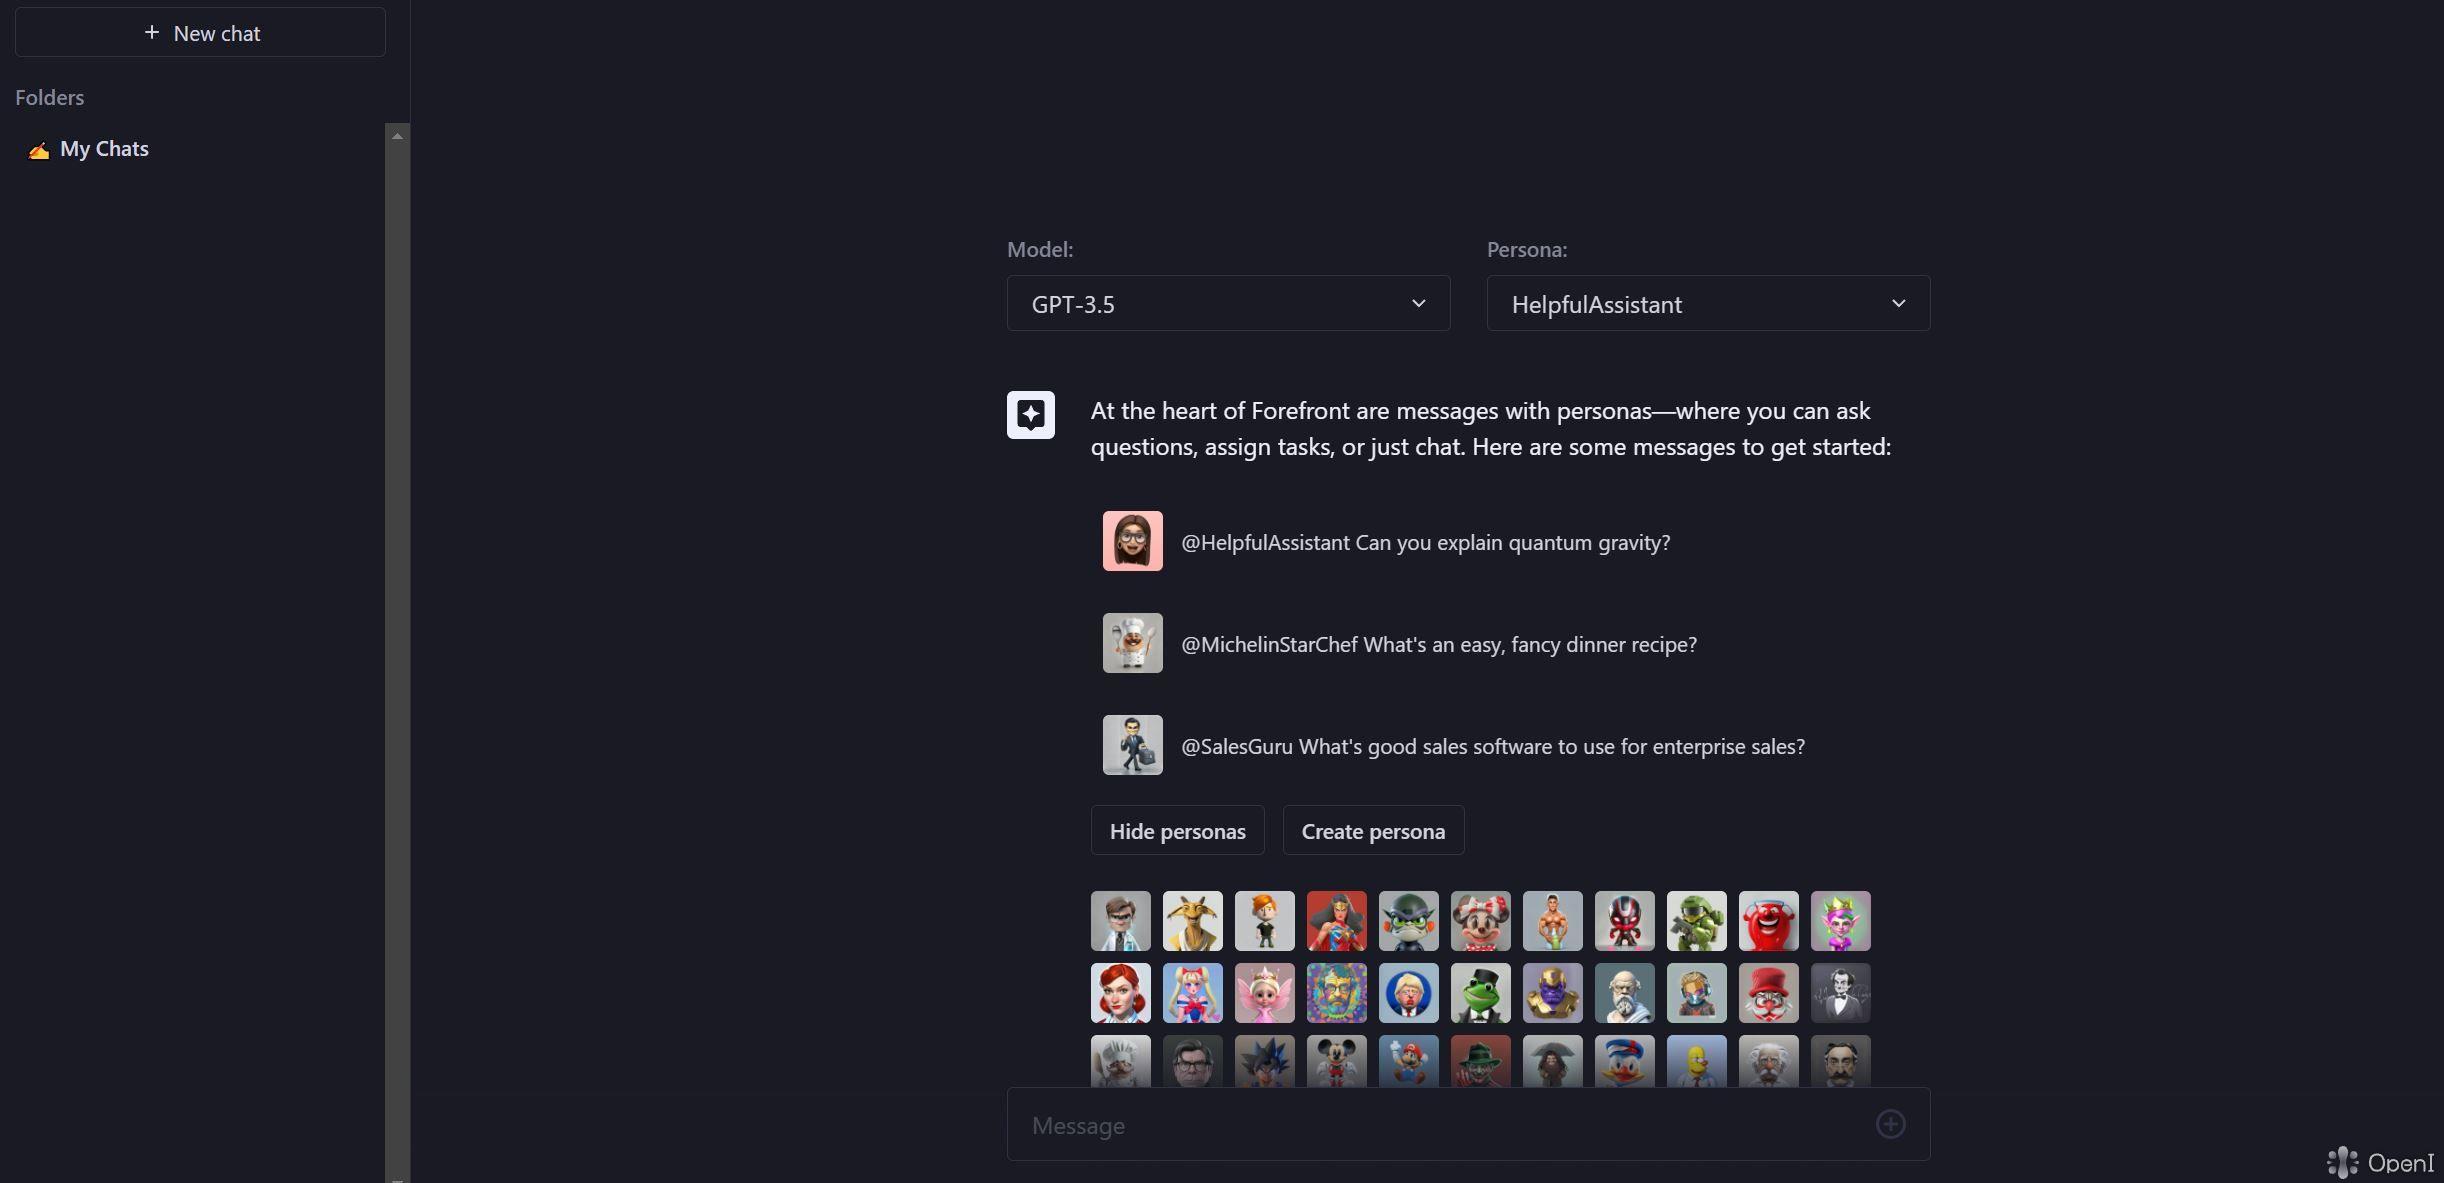Choose the Mickey Mouse persona avatar
2444x1183 pixels.
pos(1336,1061)
